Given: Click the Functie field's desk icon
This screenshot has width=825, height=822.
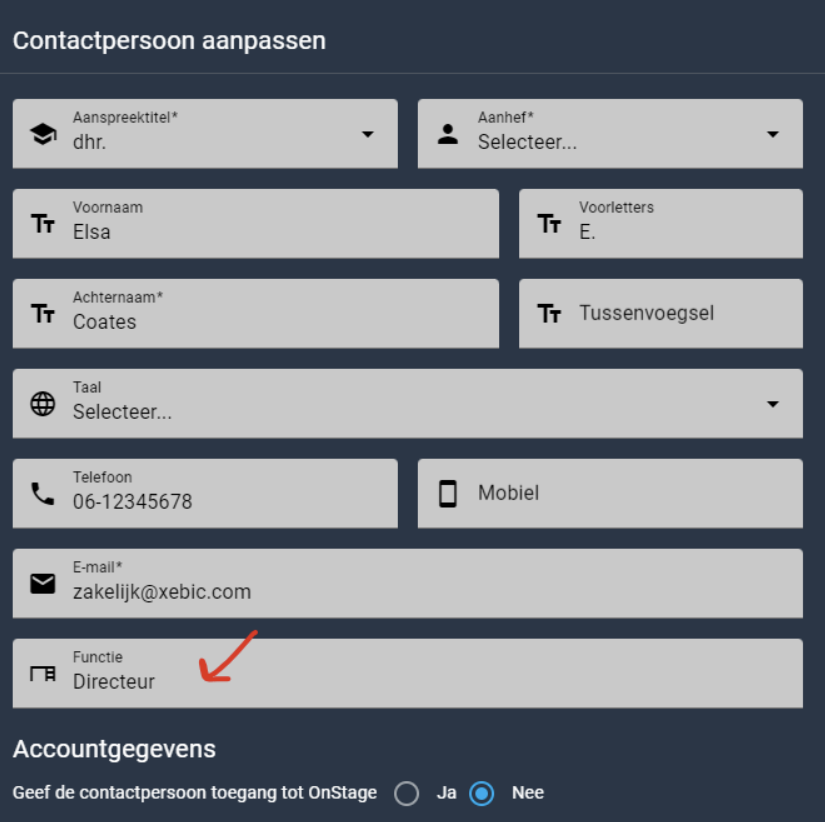Looking at the screenshot, I should tap(43, 674).
